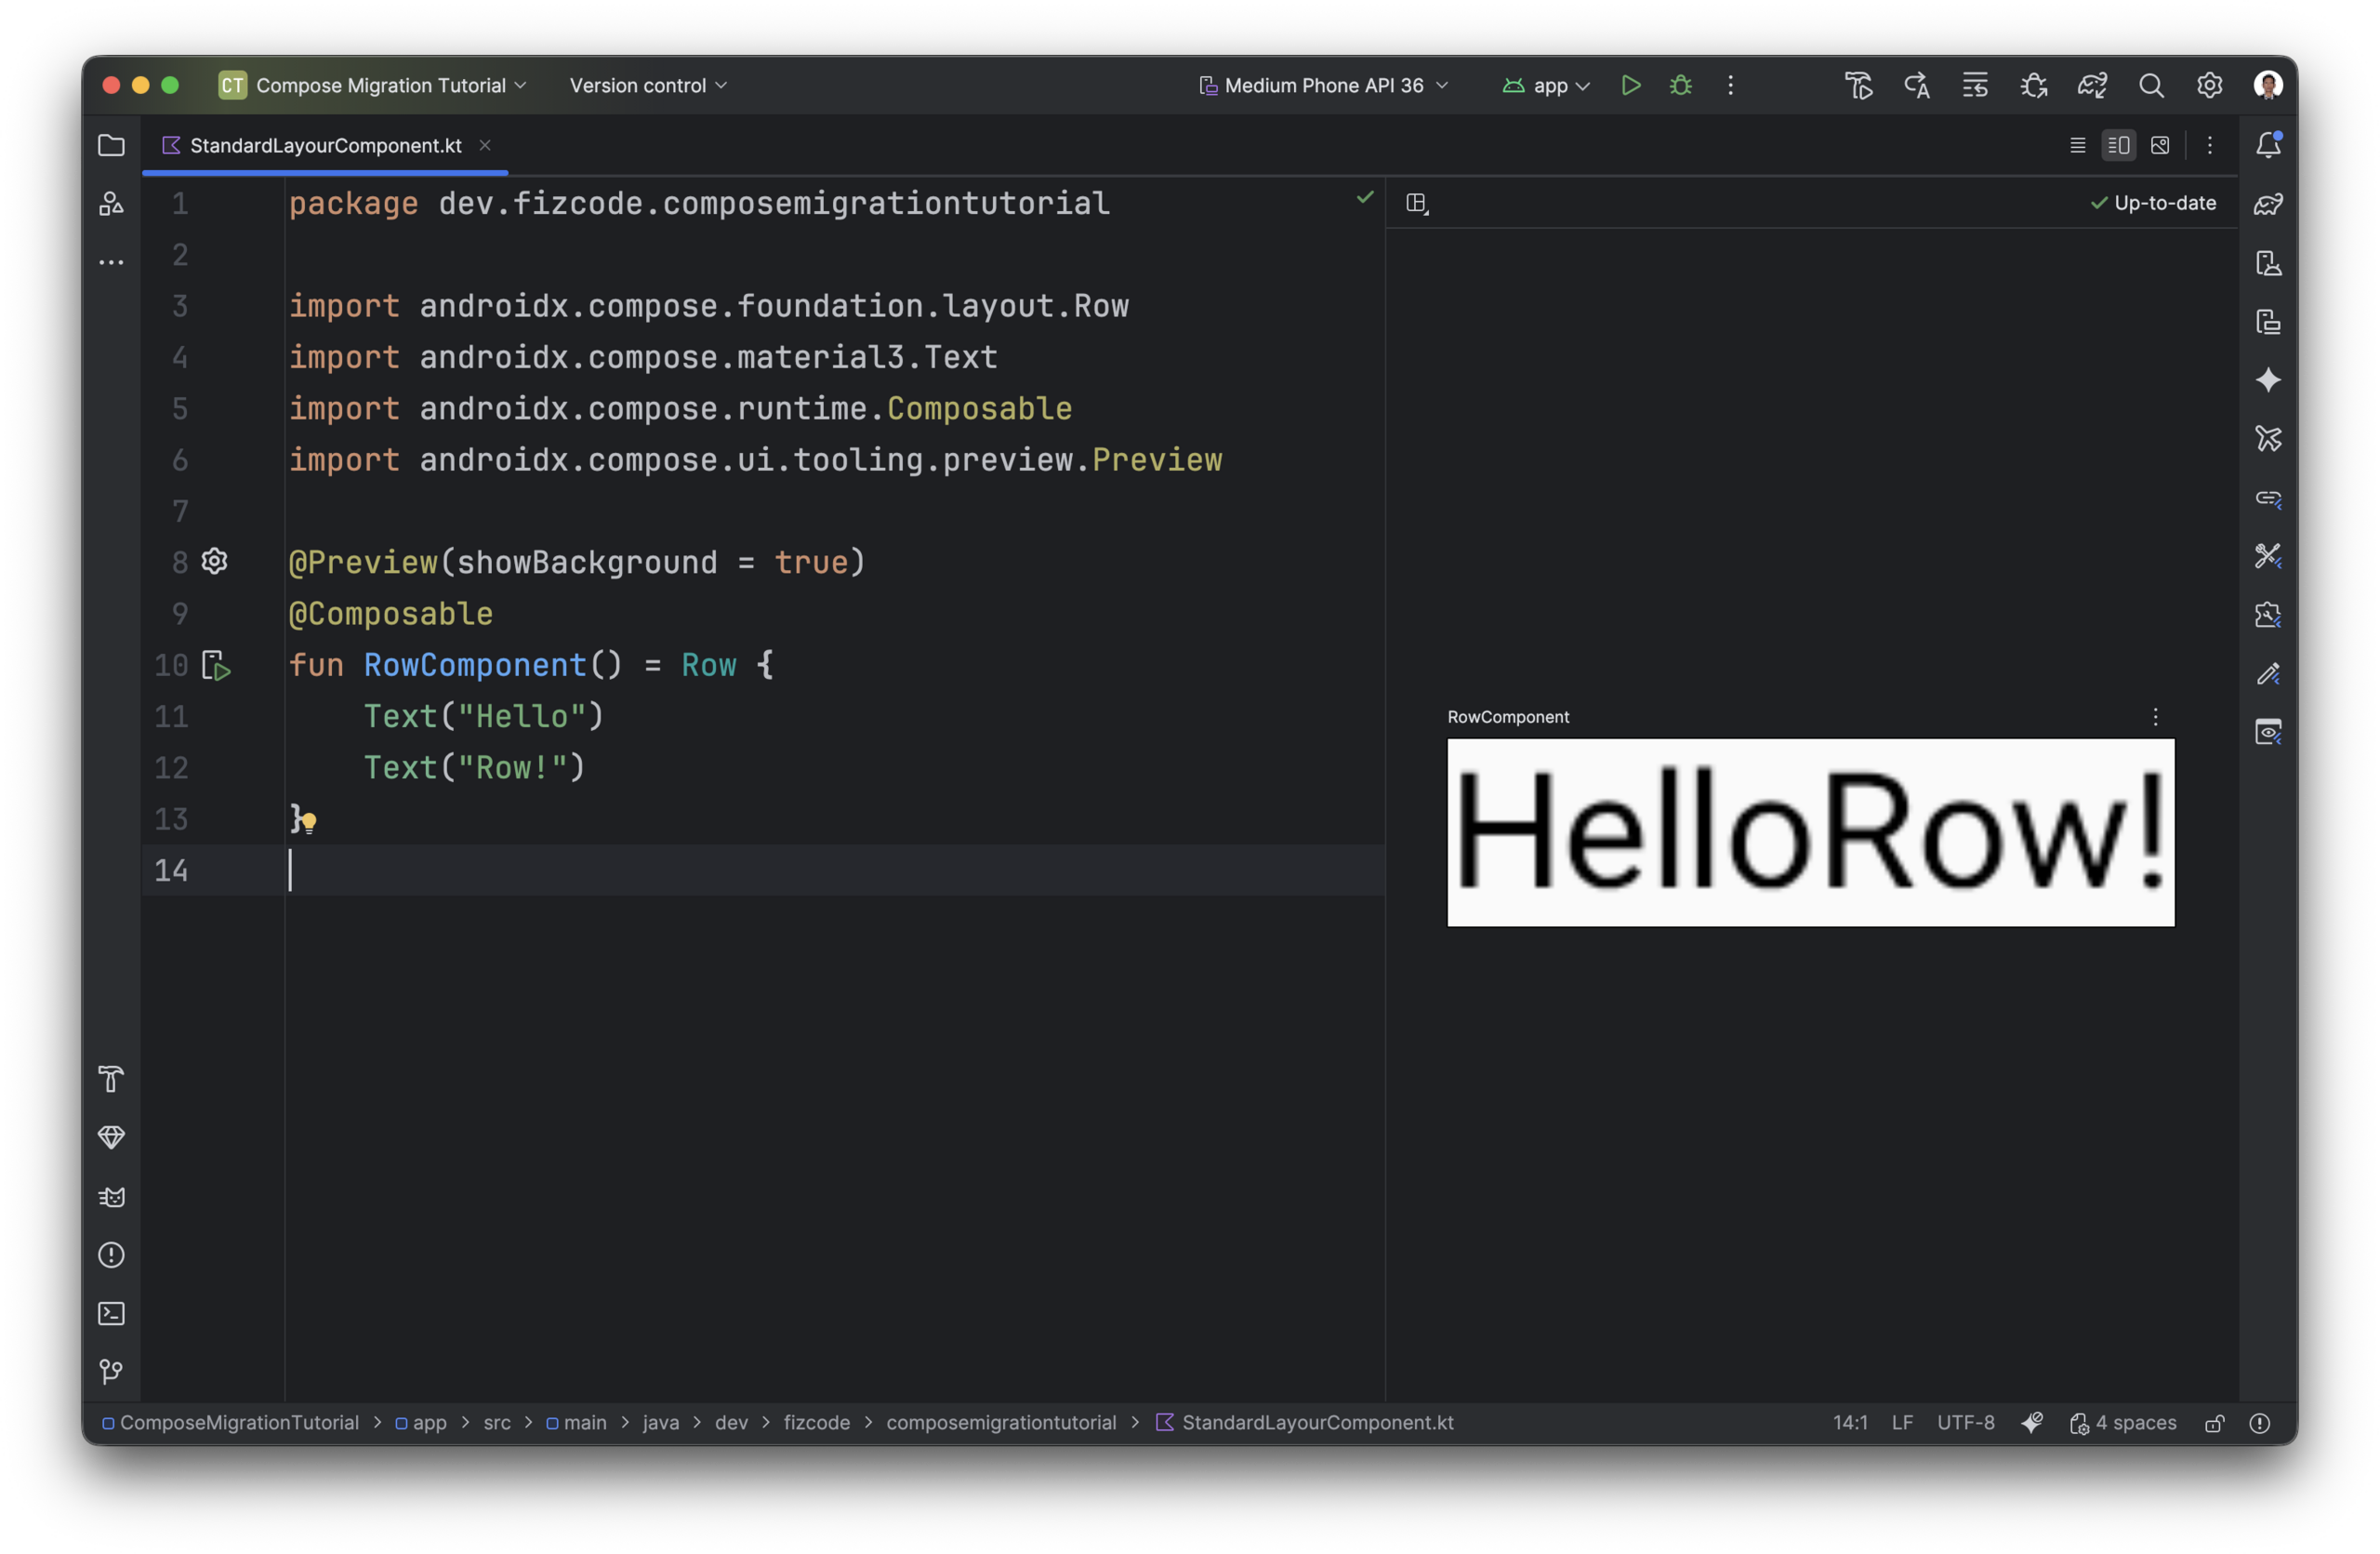Switch editor to Split view mode
This screenshot has height=1554, width=2380.
tap(2118, 145)
